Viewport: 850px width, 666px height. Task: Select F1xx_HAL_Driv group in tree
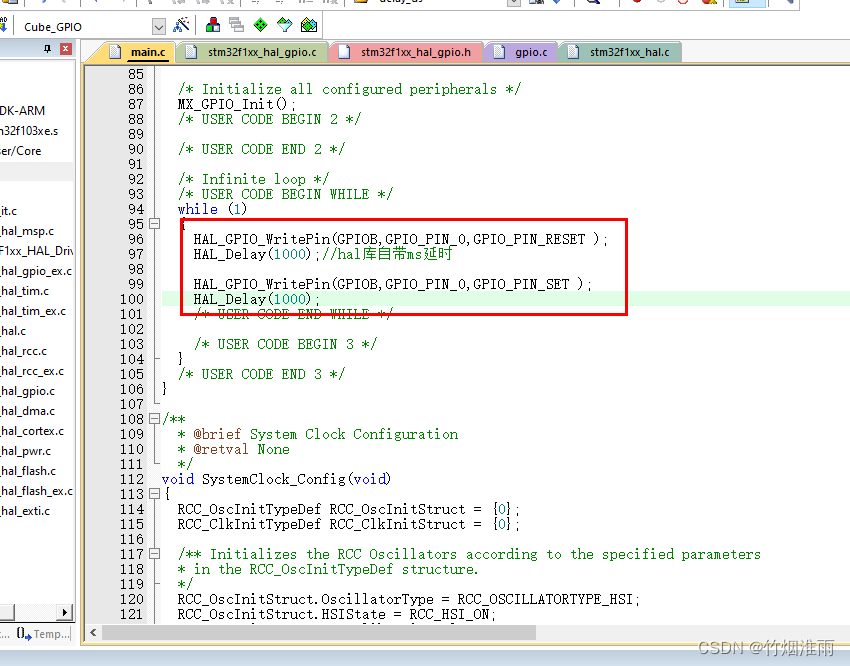point(36,251)
